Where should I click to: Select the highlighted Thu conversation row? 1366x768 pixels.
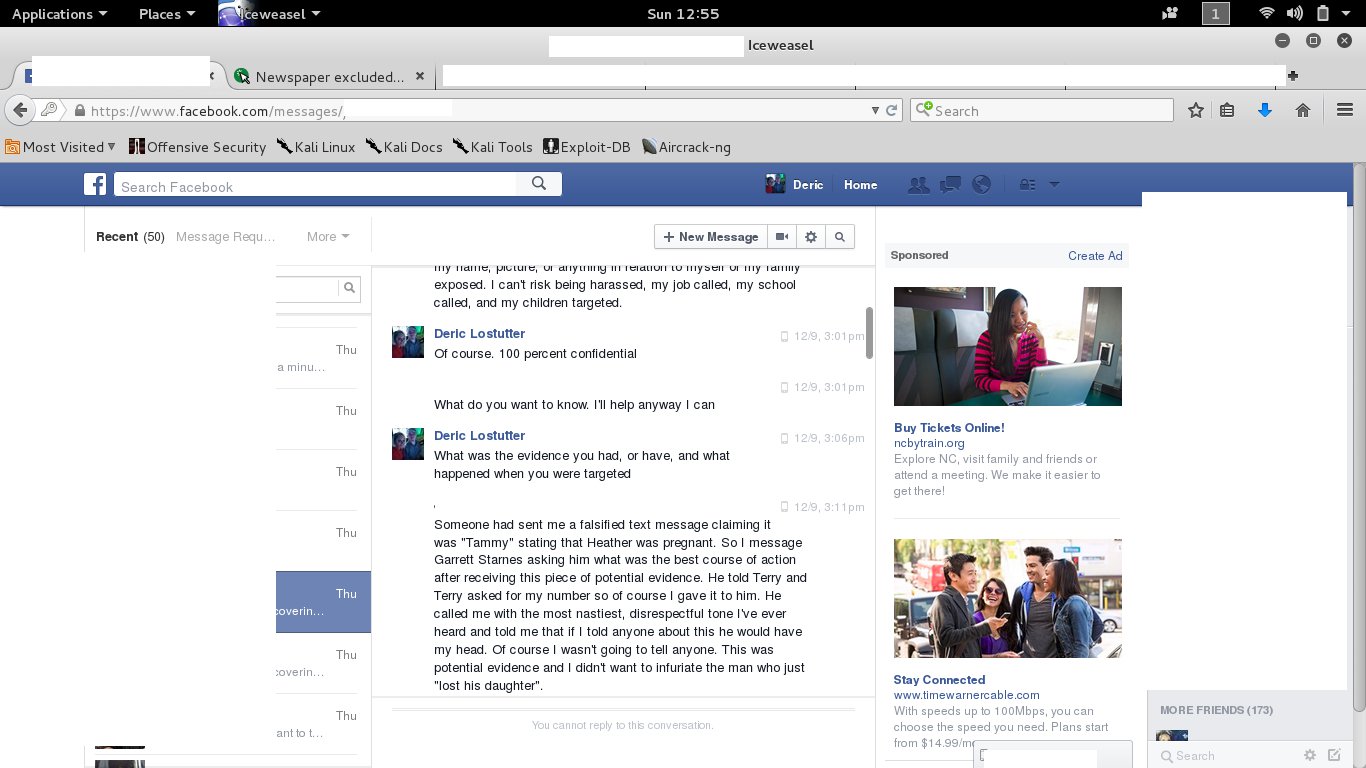[x=323, y=602]
